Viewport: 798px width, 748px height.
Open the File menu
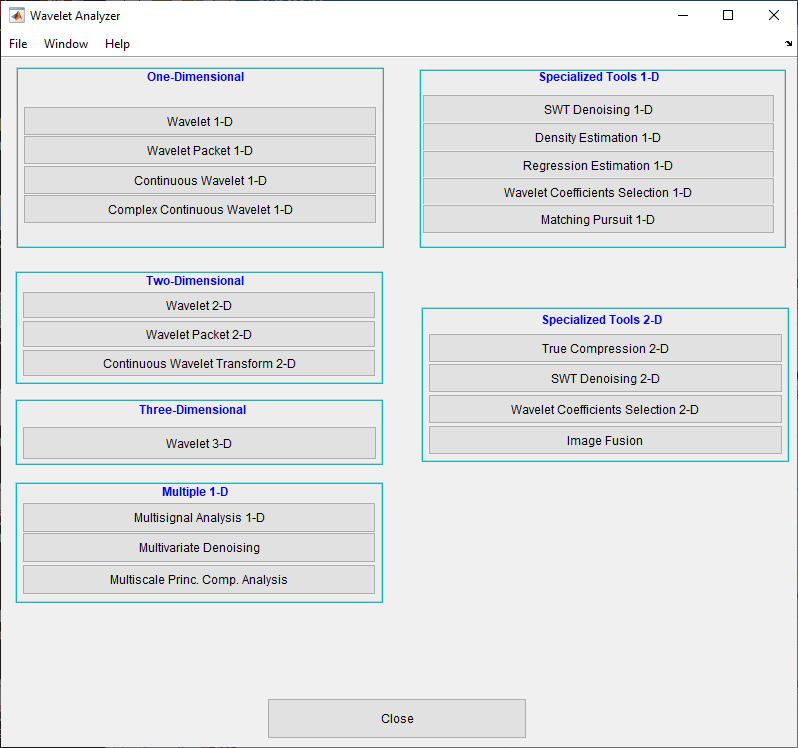pyautogui.click(x=18, y=44)
